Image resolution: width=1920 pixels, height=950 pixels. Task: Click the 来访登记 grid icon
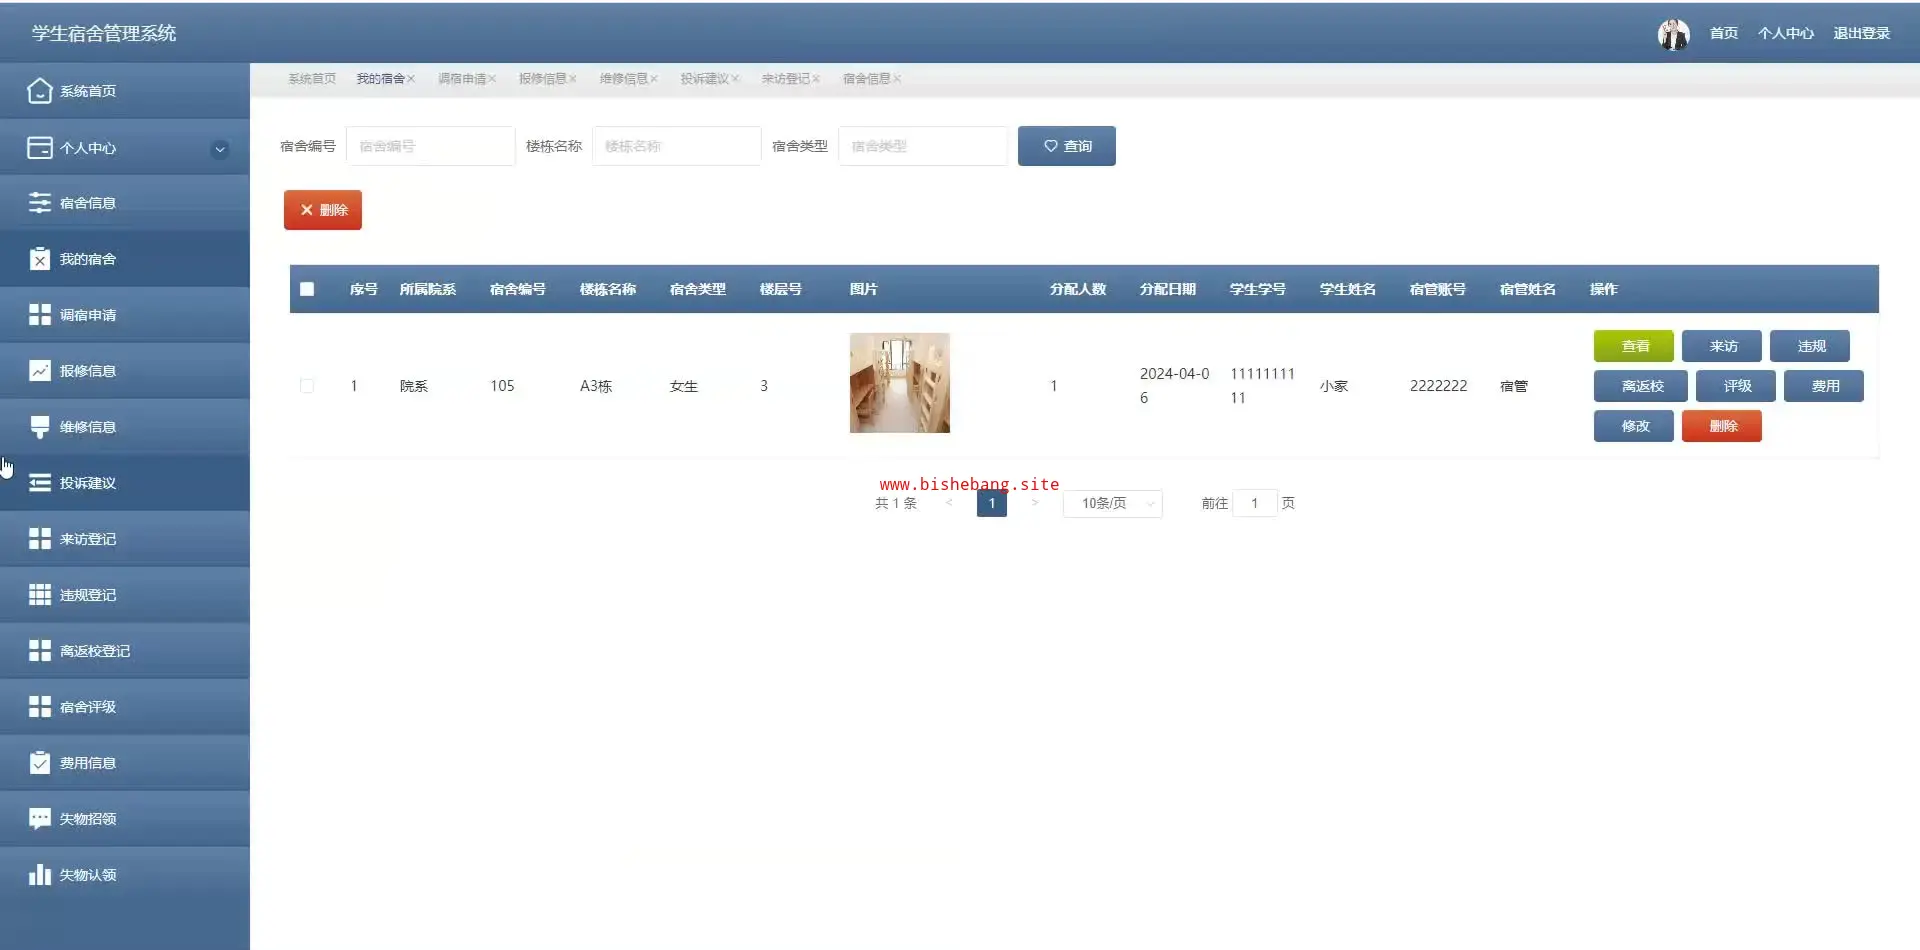point(39,539)
